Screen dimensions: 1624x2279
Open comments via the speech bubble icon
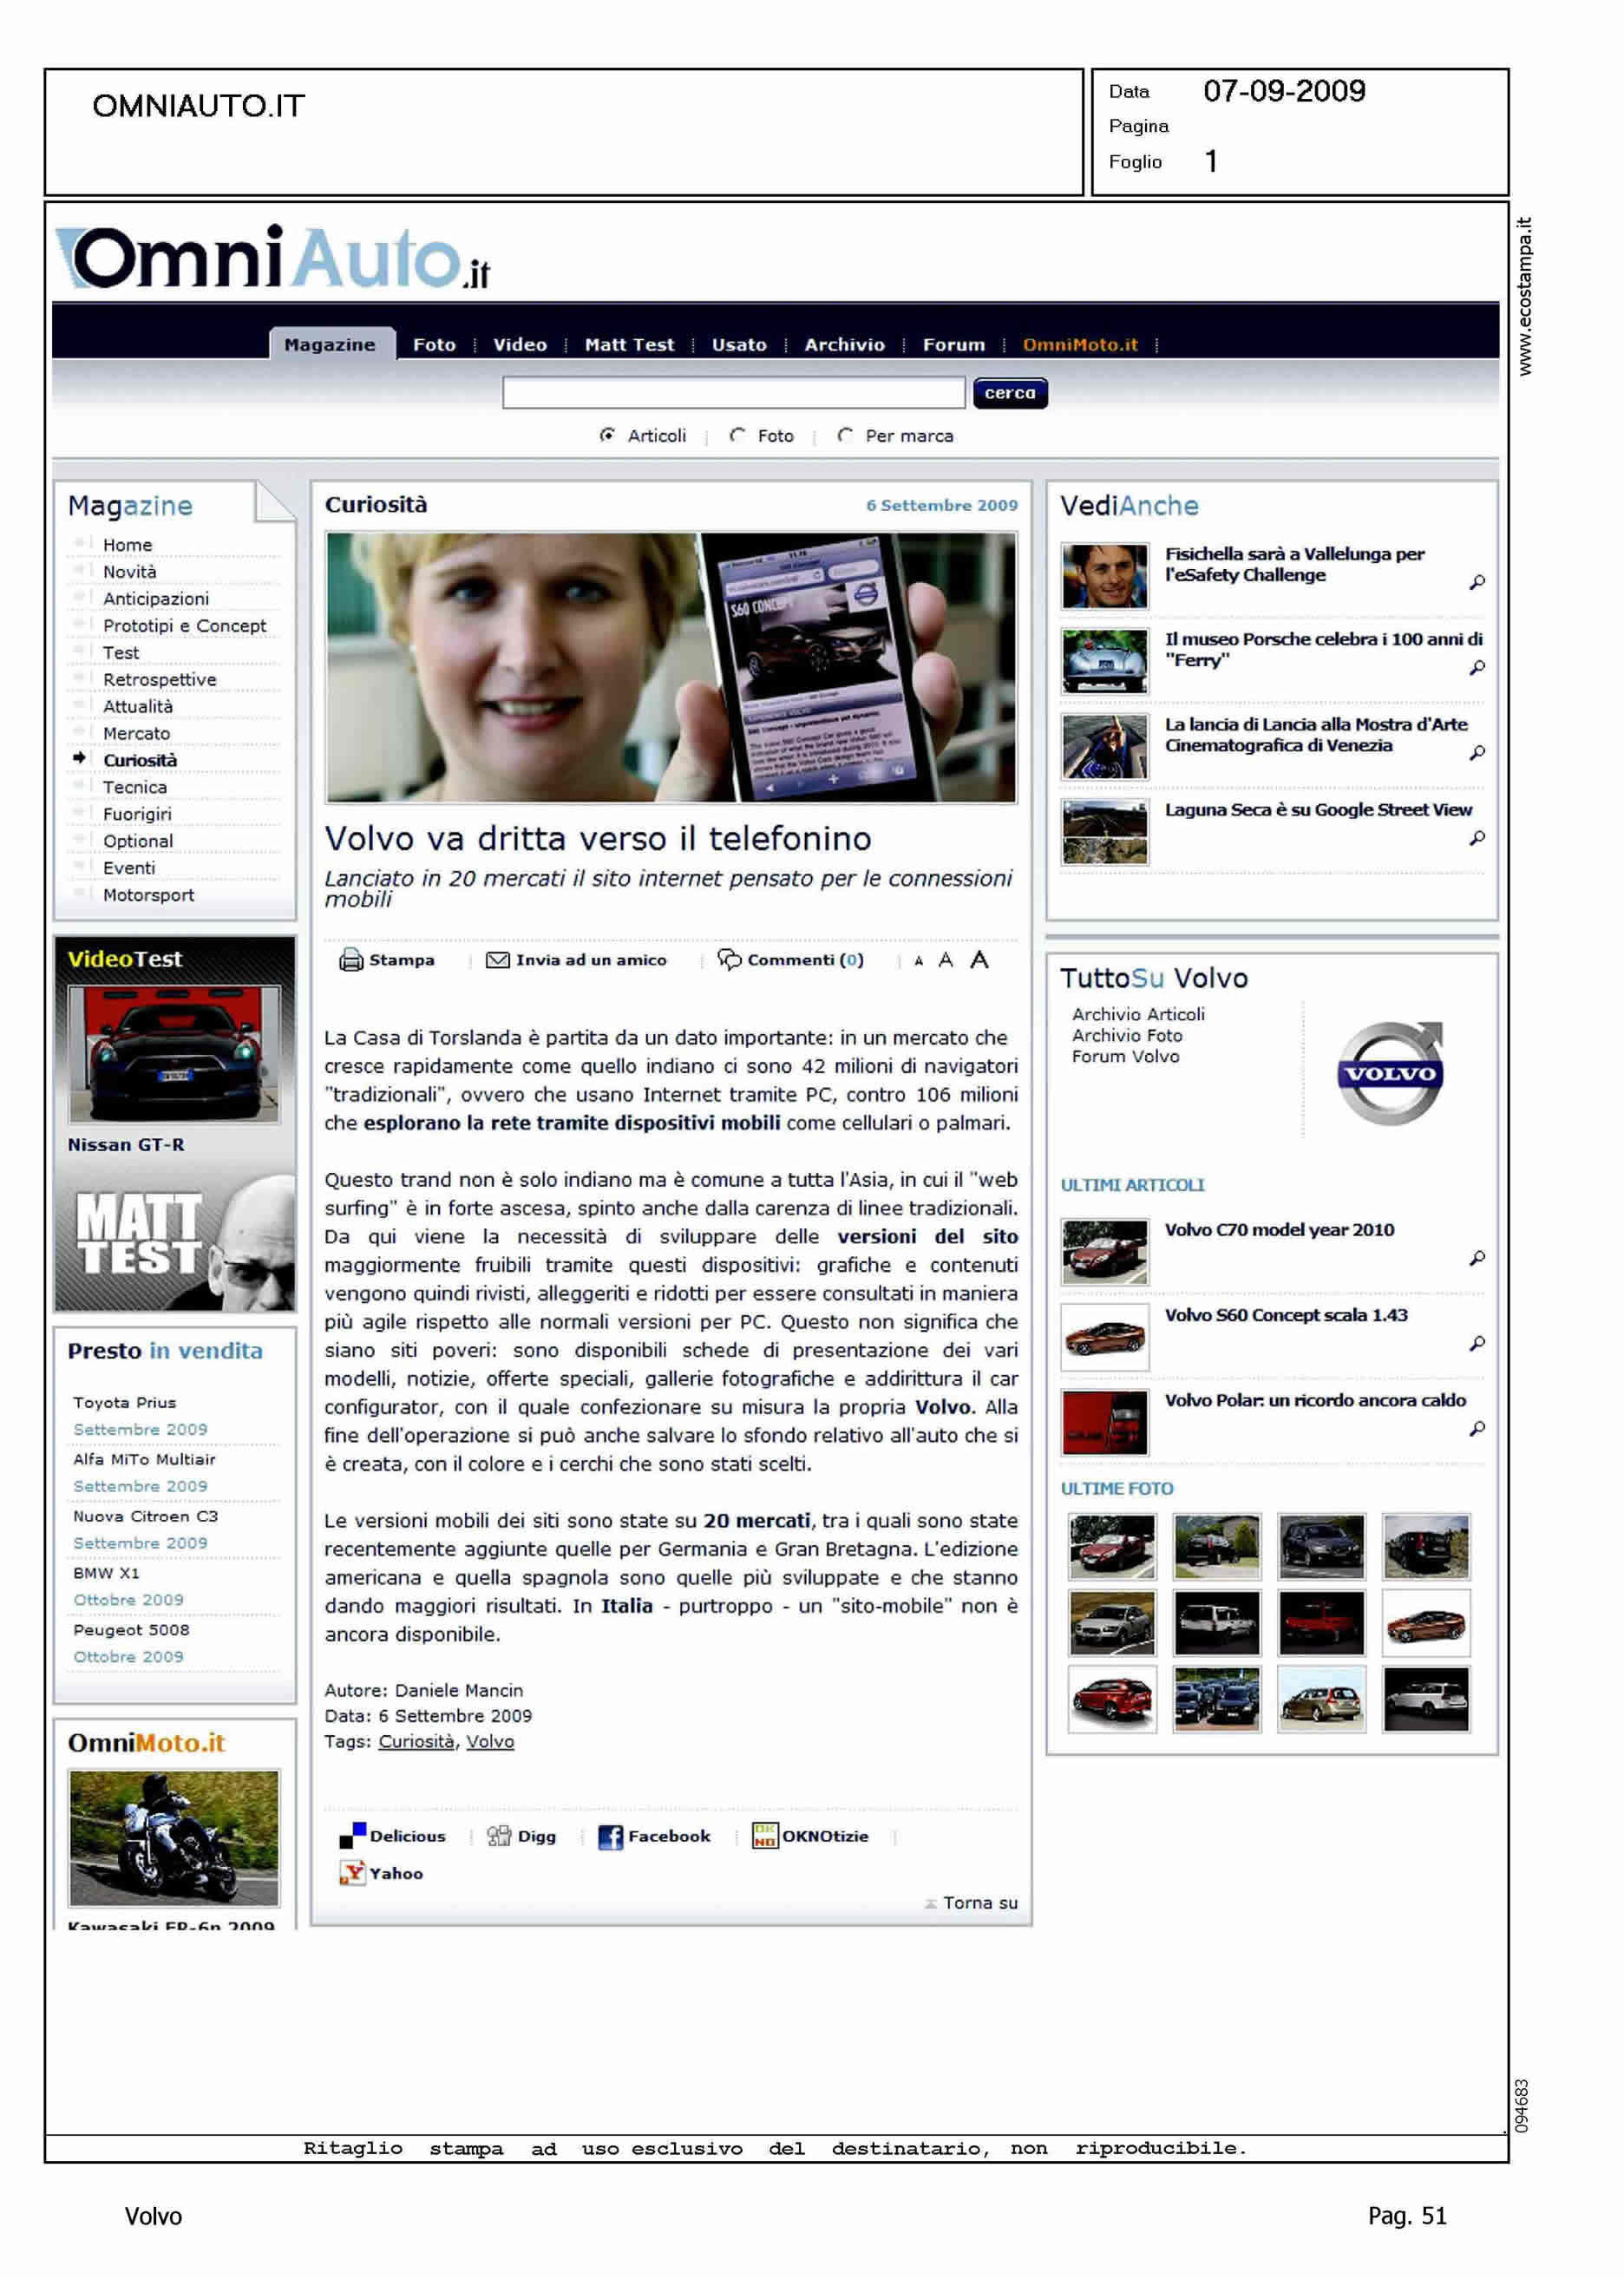pos(729,960)
